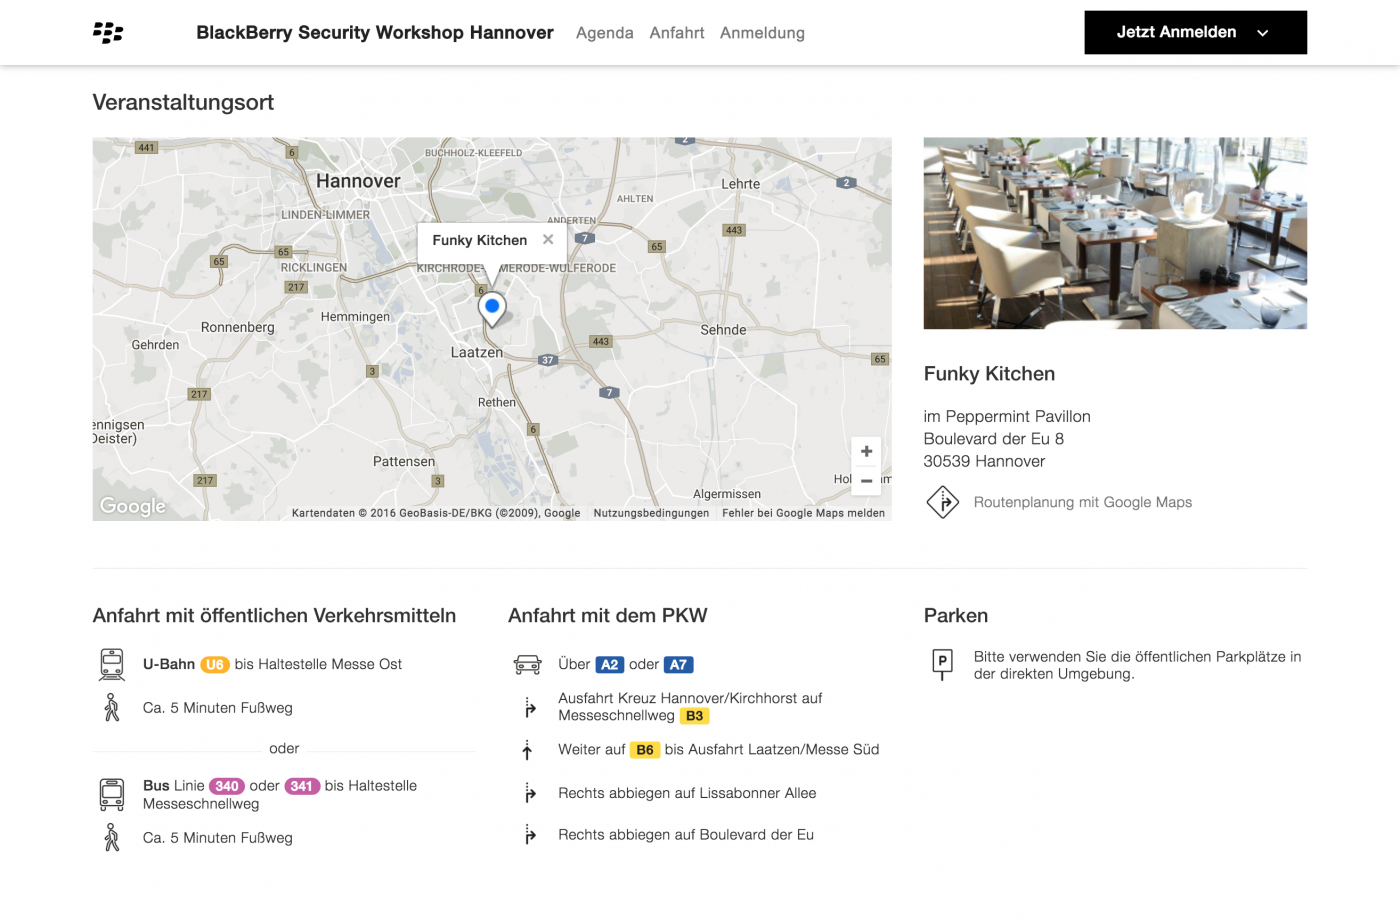Image resolution: width=1400 pixels, height=920 pixels.
Task: Click the Parken heading
Action: 956,616
